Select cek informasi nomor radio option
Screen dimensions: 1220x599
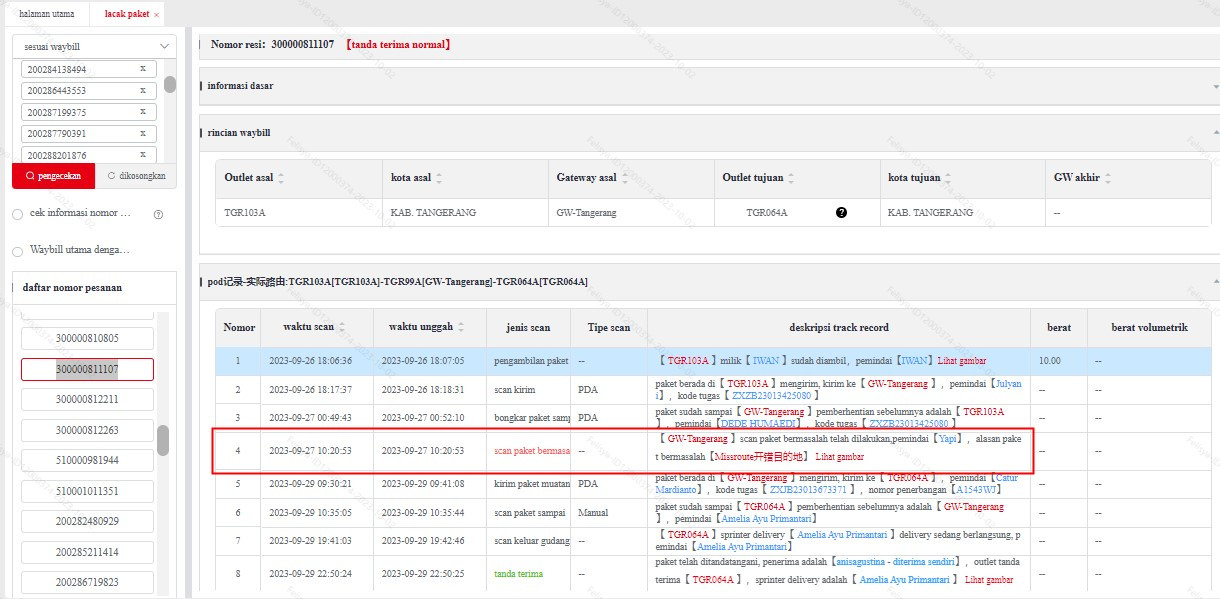[x=17, y=214]
